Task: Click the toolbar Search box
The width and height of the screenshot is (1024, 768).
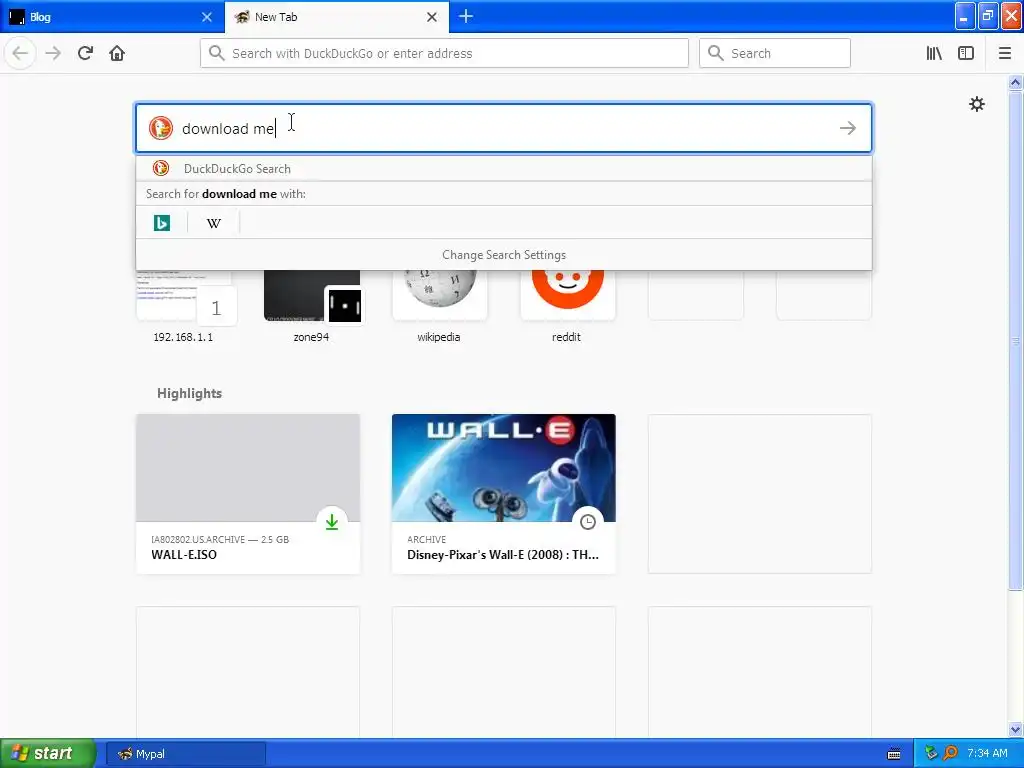Action: tap(775, 53)
